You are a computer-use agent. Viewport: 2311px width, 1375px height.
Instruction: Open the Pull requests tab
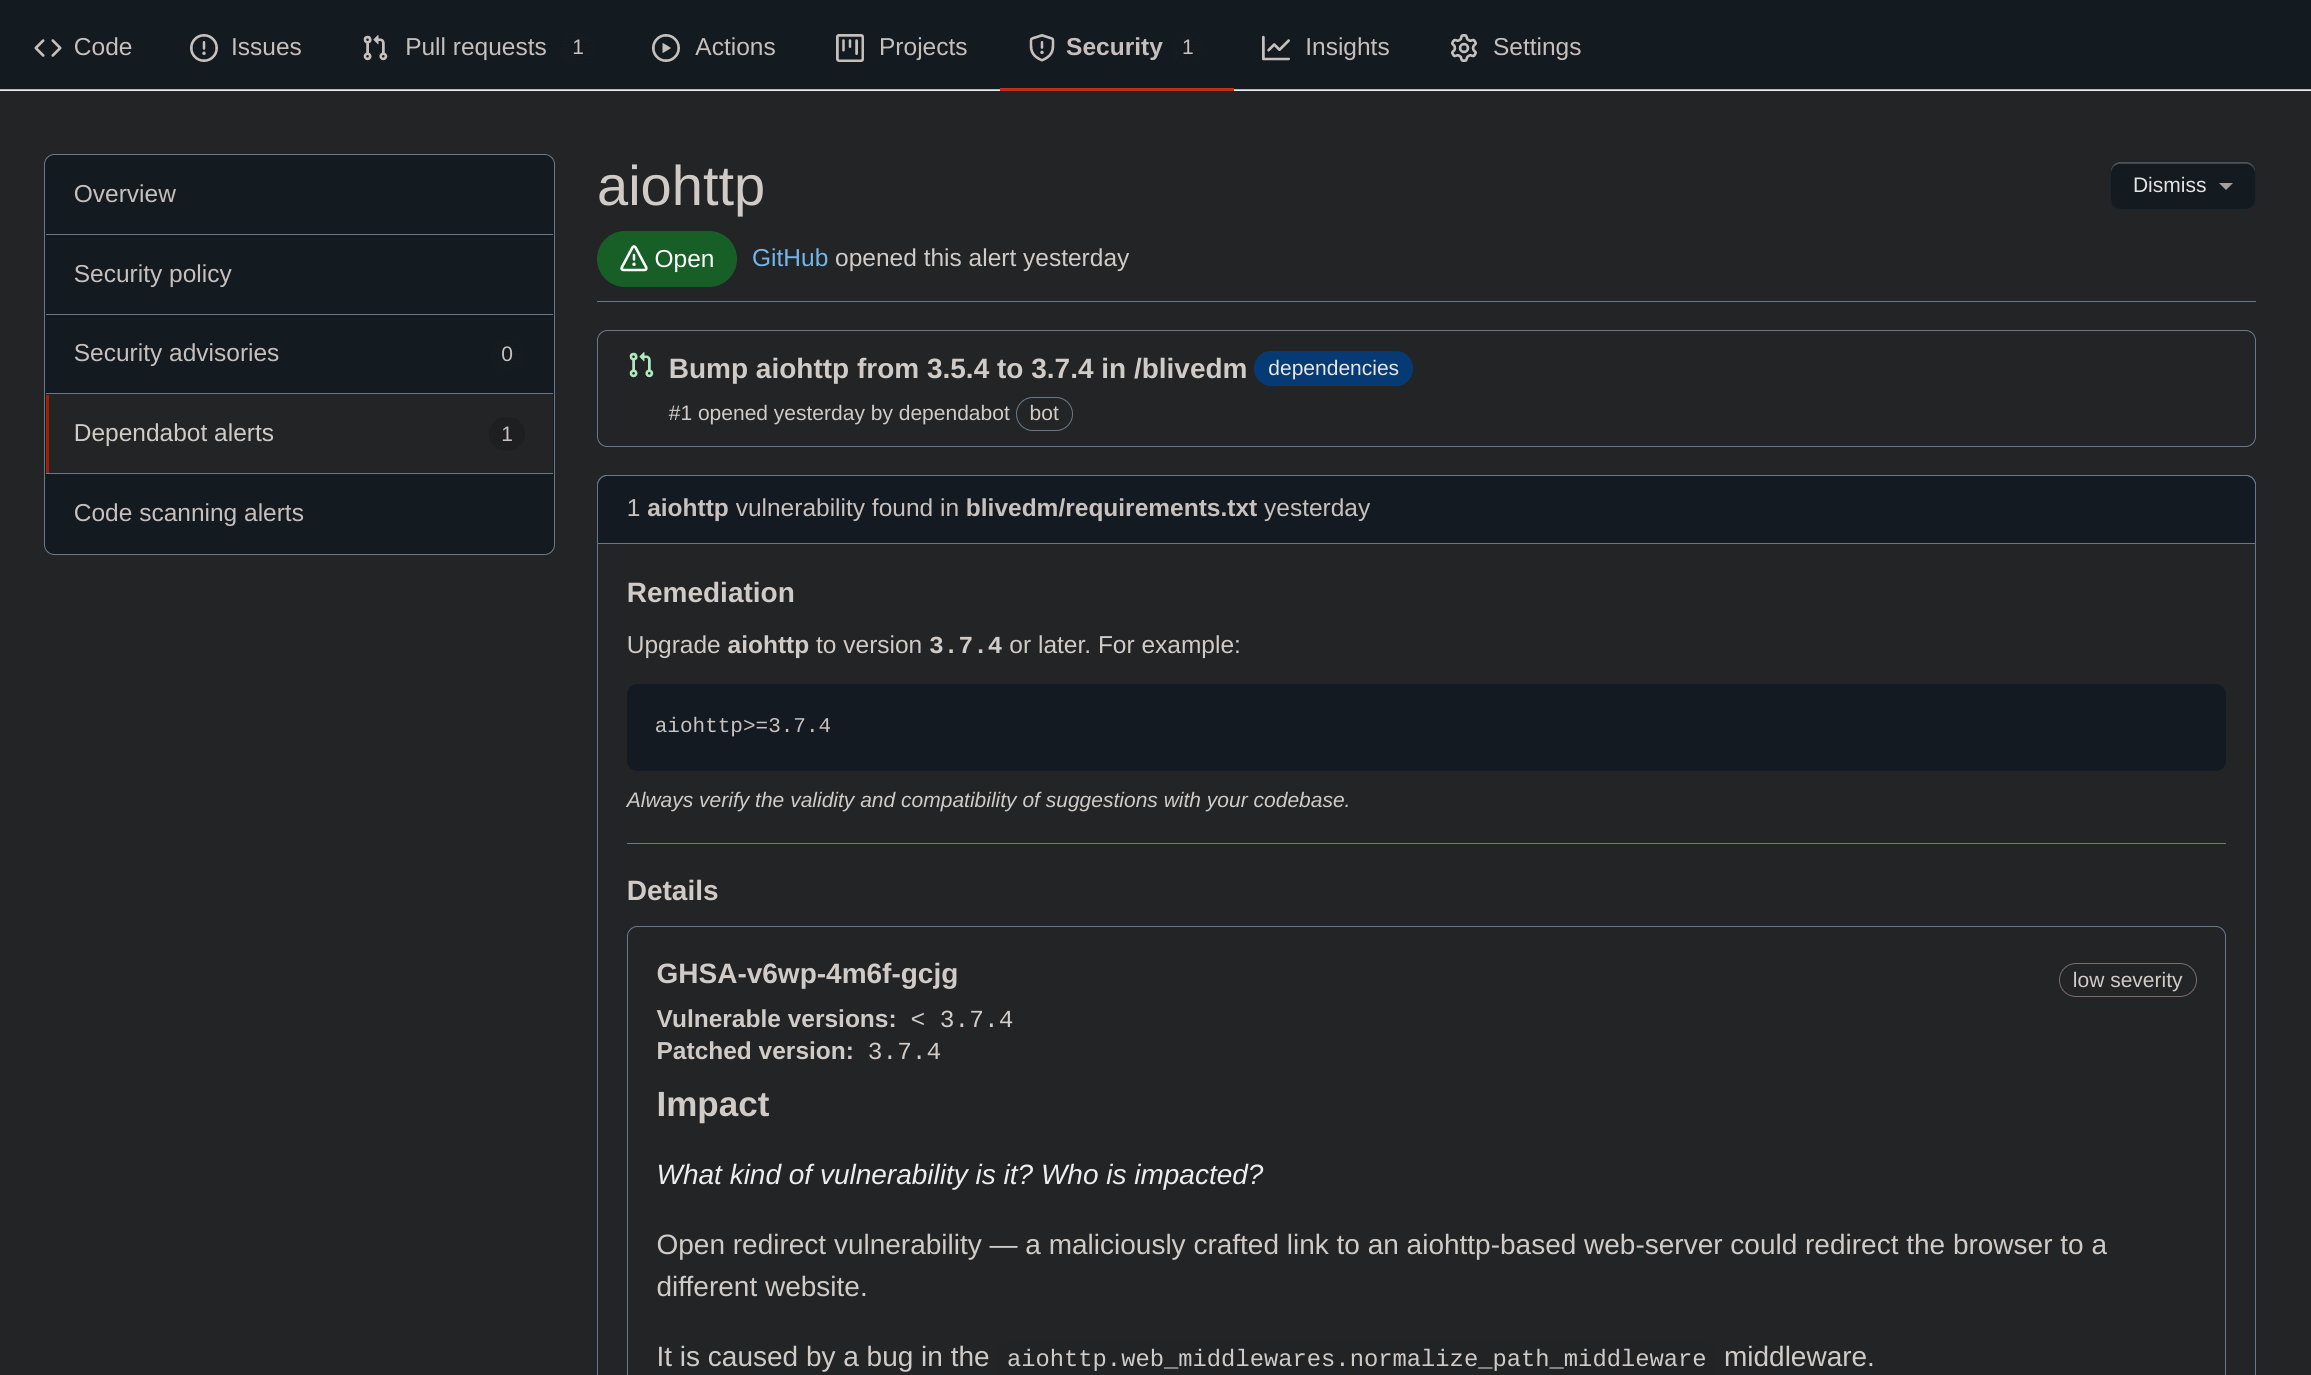[473, 47]
